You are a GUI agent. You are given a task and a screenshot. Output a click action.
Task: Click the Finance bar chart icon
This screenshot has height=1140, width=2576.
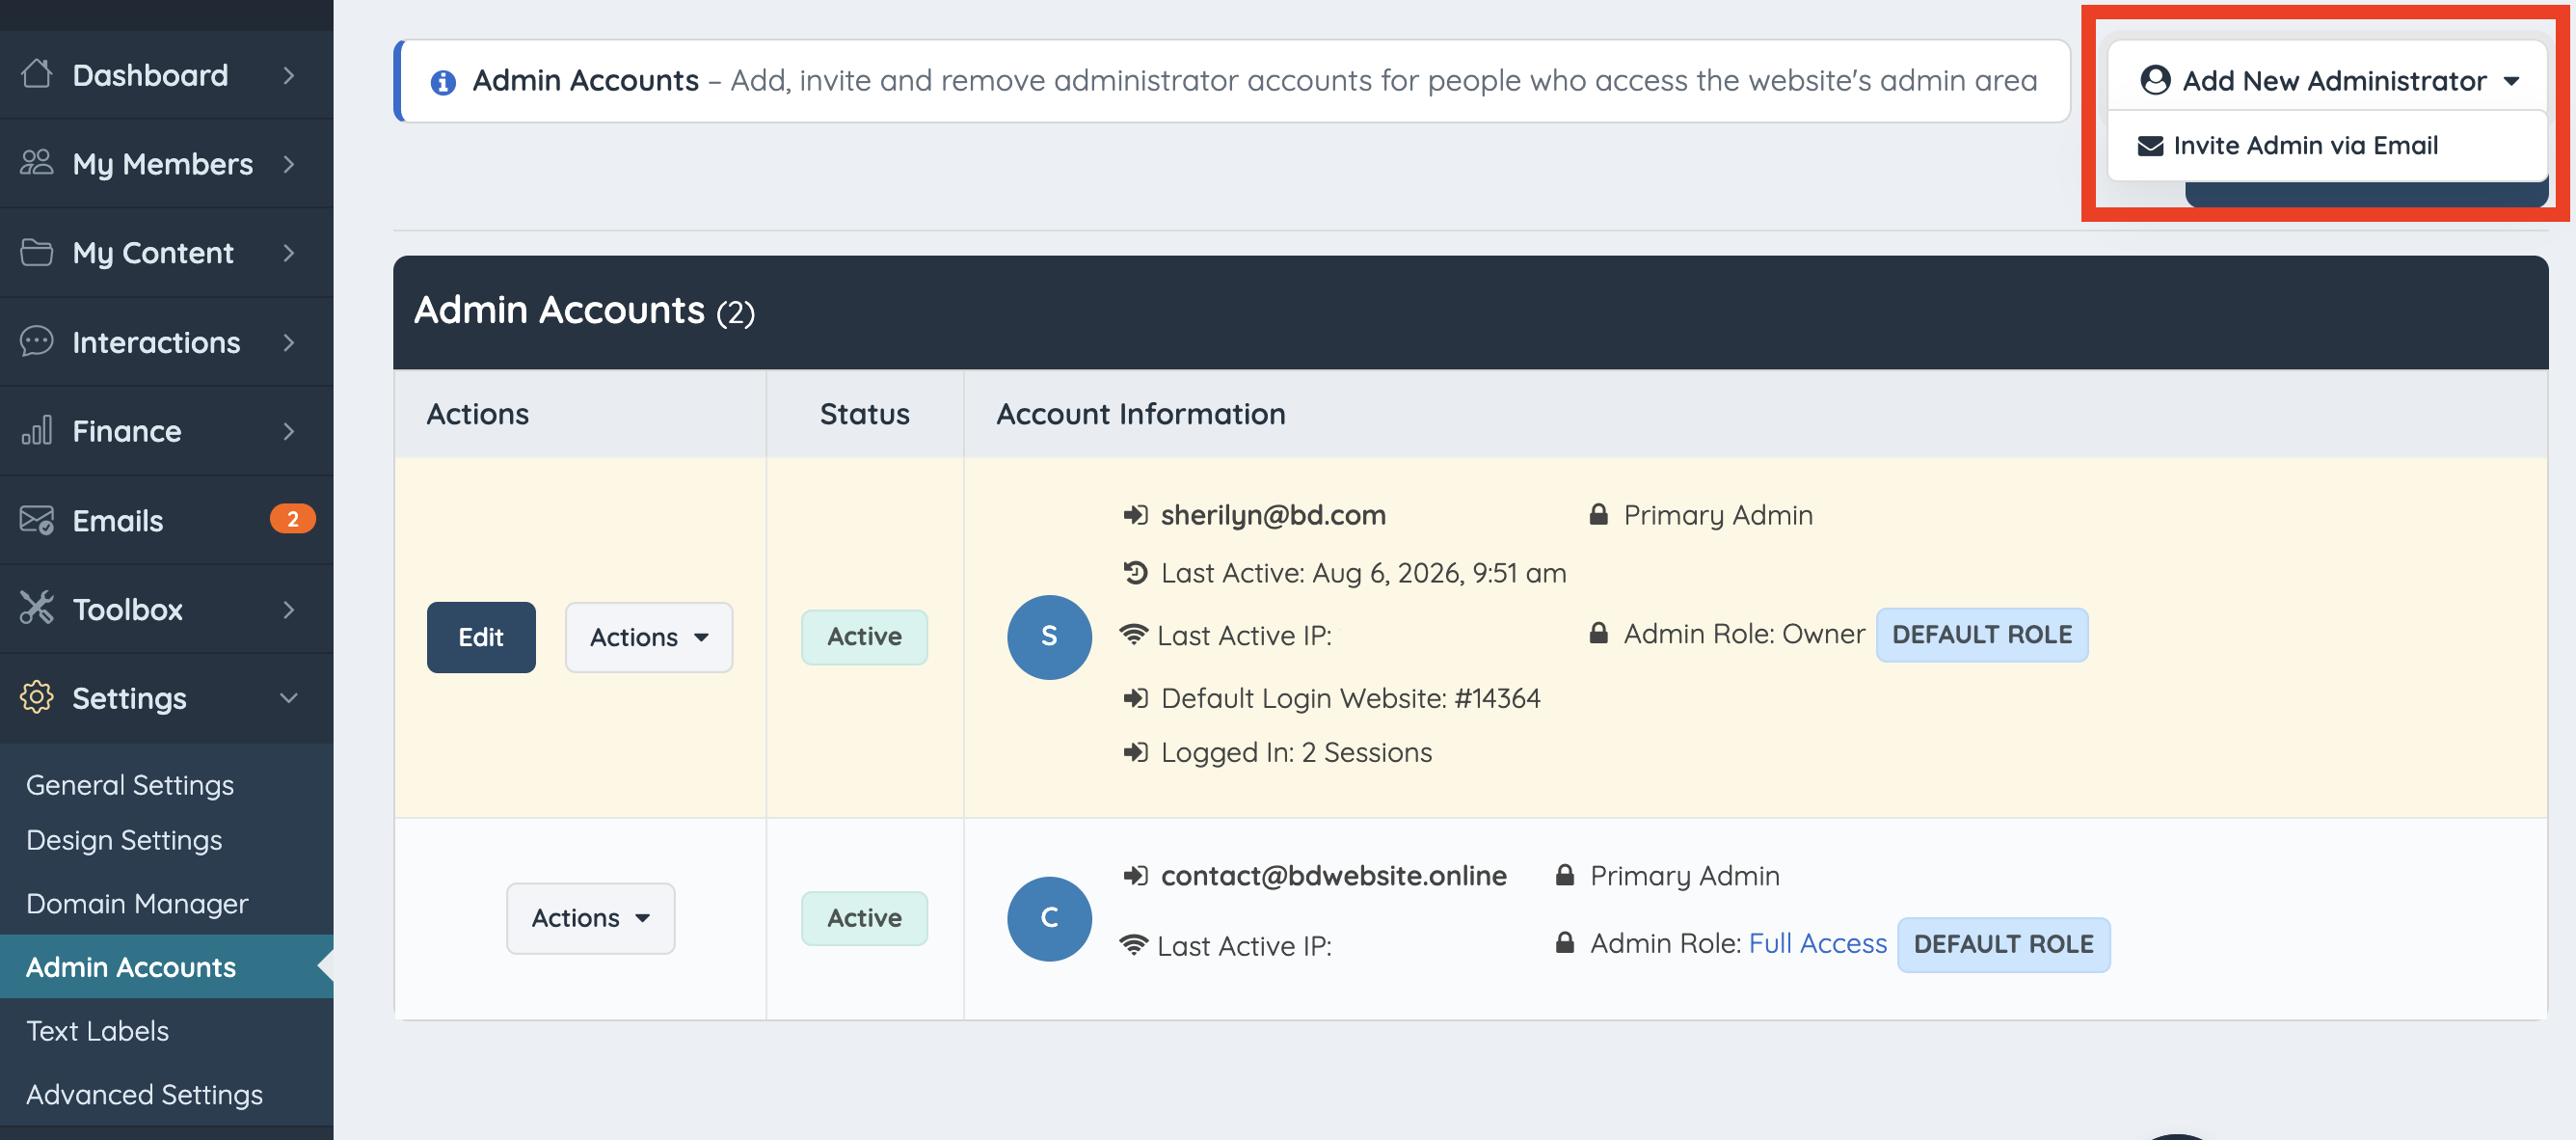pyautogui.click(x=37, y=430)
